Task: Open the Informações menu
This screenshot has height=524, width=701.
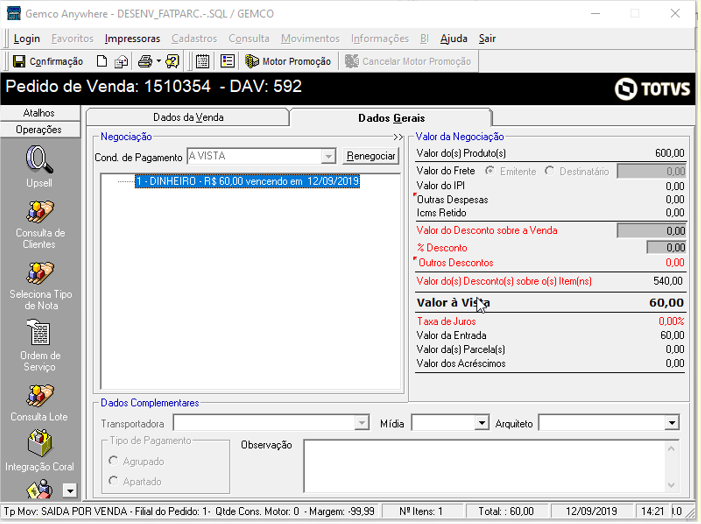Action: tap(380, 38)
